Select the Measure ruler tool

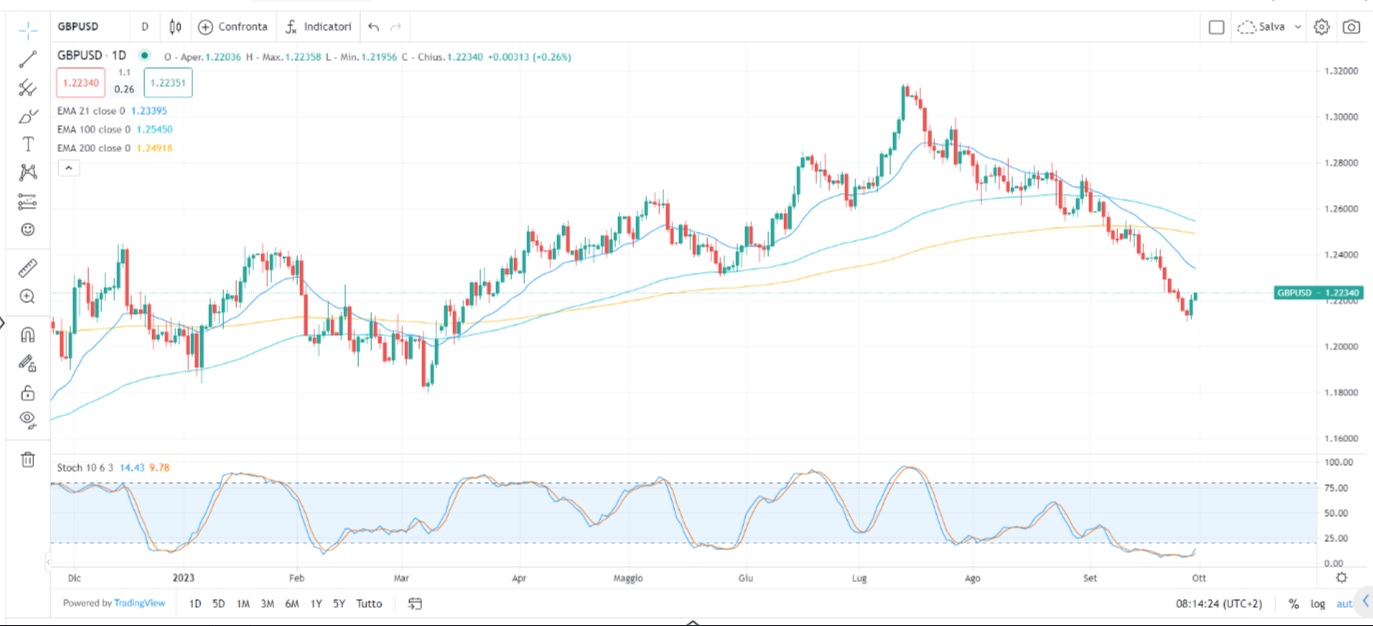pyautogui.click(x=27, y=267)
